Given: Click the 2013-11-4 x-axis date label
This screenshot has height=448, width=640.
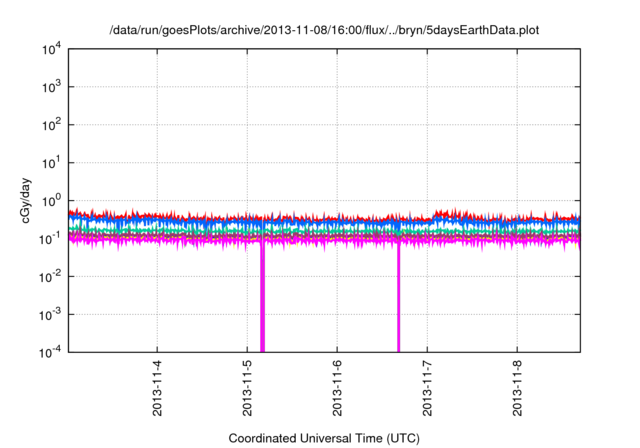Looking at the screenshot, I should [x=157, y=388].
